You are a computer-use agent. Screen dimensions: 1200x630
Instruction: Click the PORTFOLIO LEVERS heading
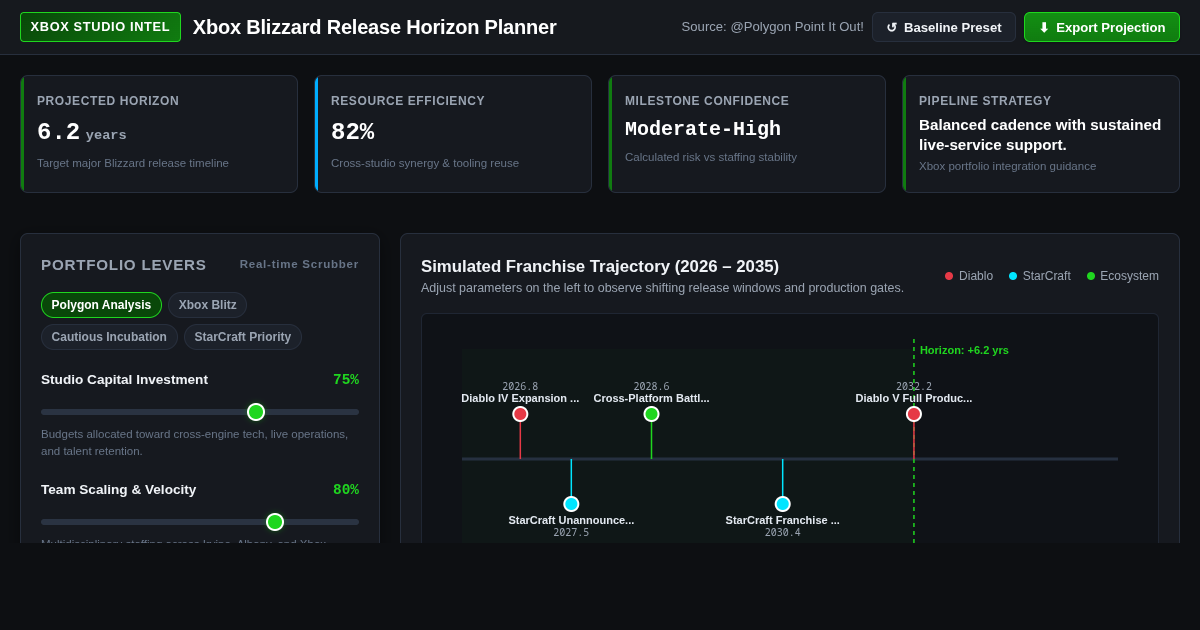[x=124, y=265]
